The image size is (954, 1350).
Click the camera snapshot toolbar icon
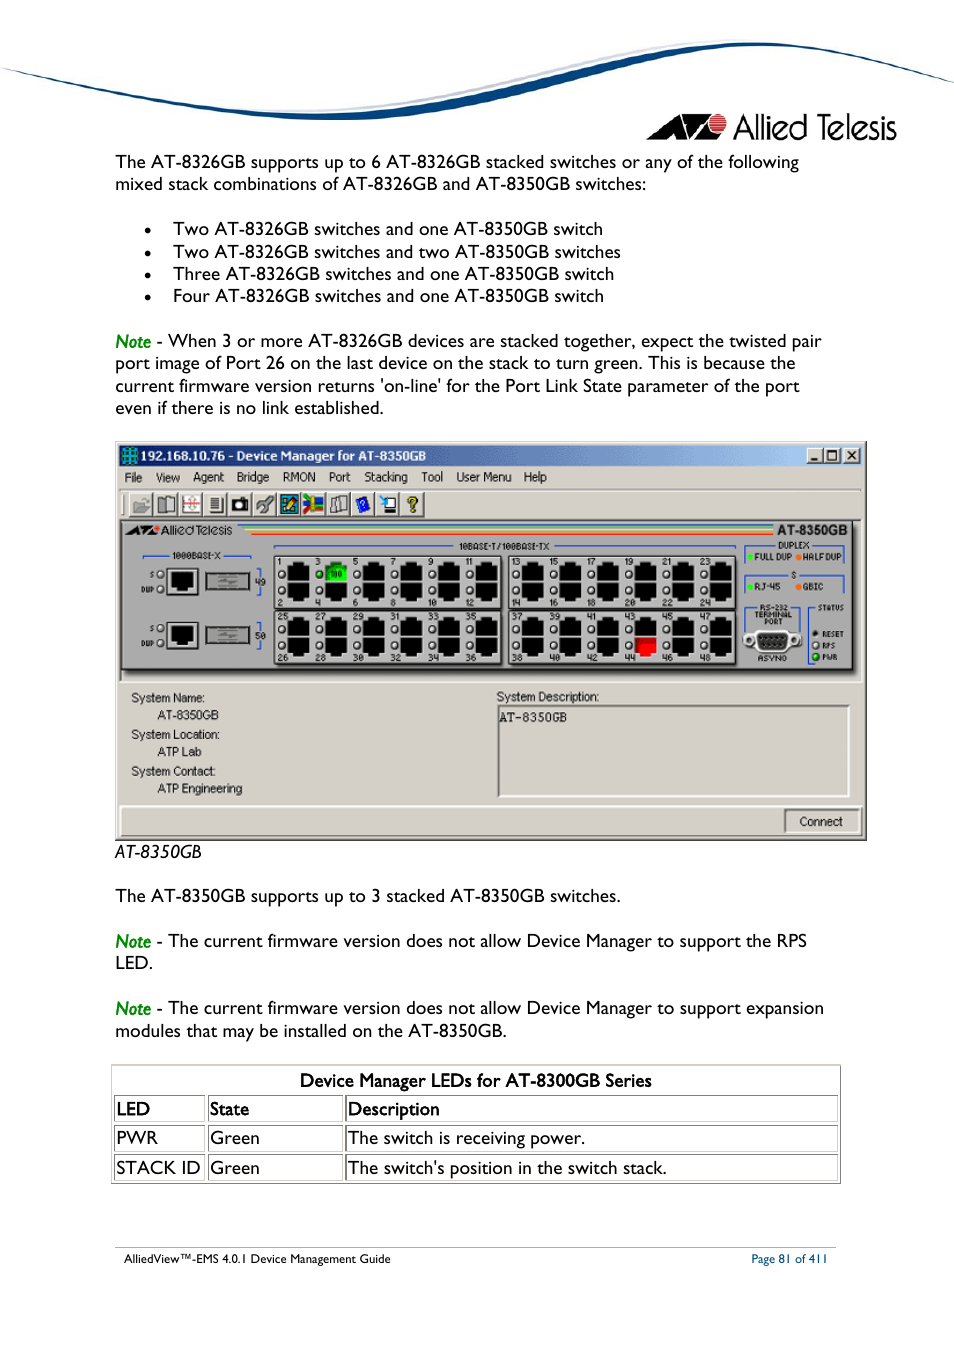click(x=240, y=505)
